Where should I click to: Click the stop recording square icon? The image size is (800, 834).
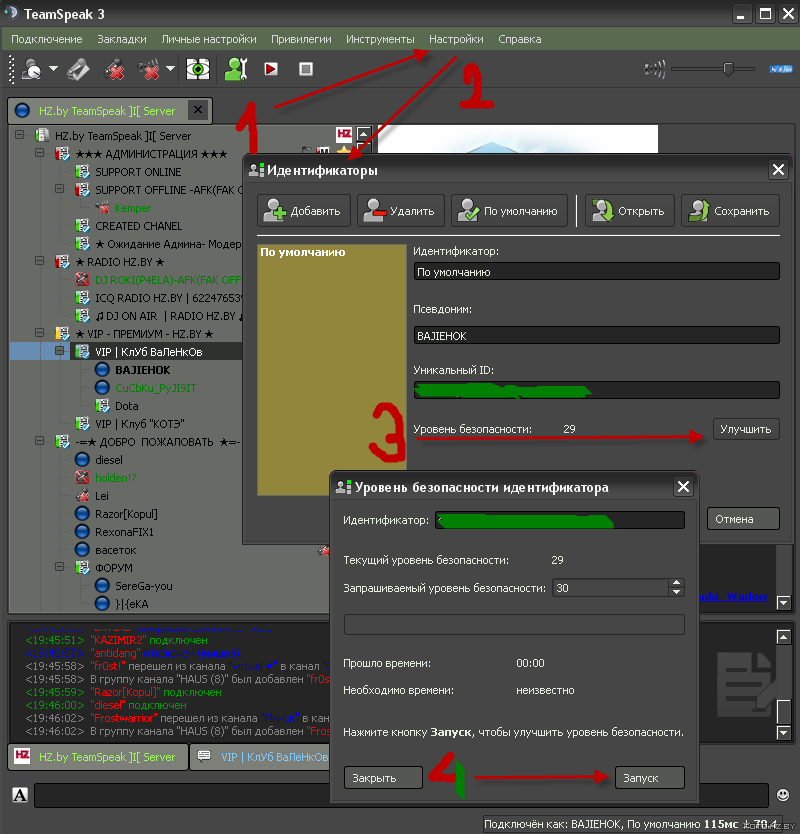pyautogui.click(x=306, y=69)
